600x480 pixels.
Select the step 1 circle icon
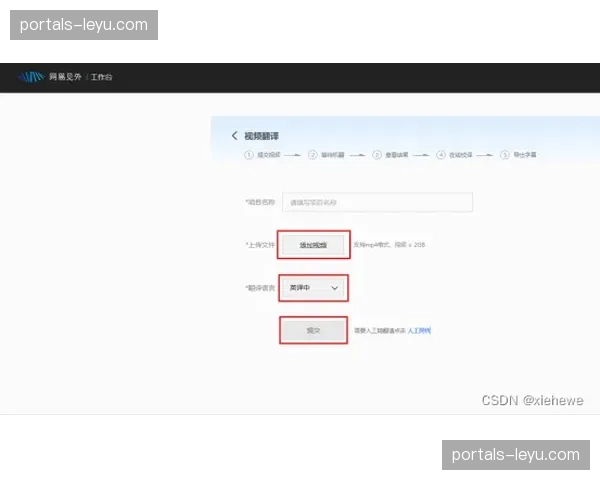248,155
